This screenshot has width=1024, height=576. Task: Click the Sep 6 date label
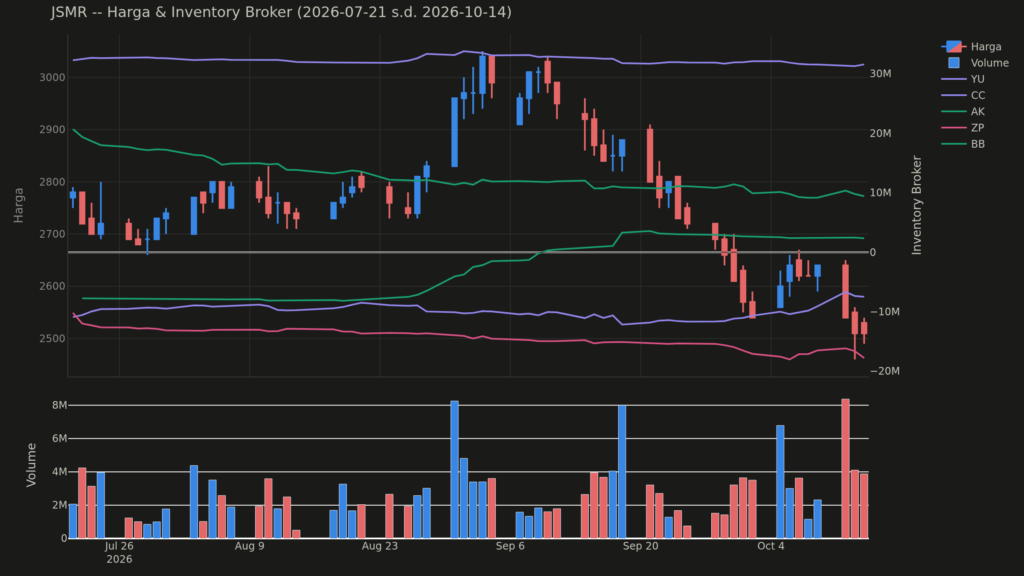(510, 546)
